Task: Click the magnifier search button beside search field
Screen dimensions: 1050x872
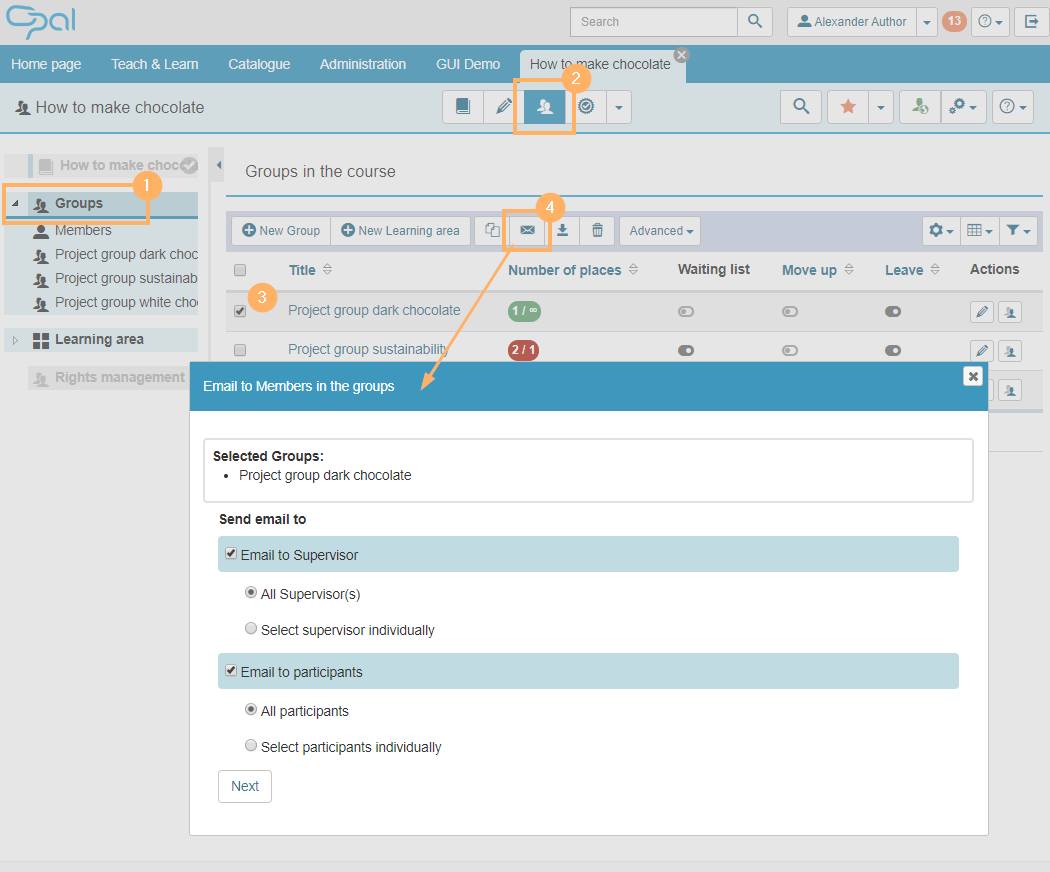Action: point(755,22)
